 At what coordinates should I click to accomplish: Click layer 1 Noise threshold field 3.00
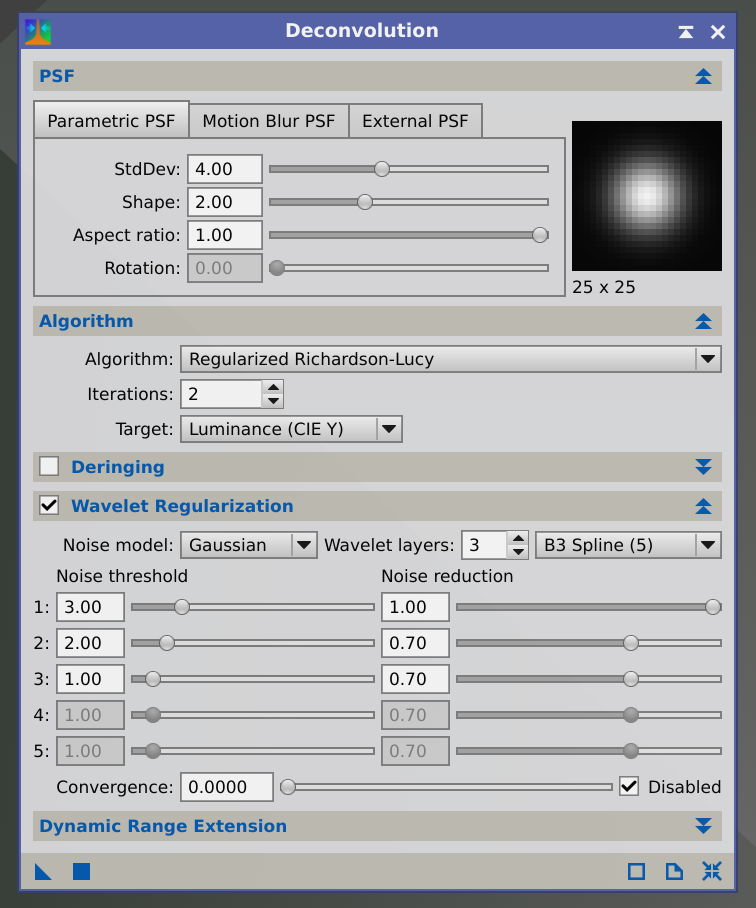(90, 607)
